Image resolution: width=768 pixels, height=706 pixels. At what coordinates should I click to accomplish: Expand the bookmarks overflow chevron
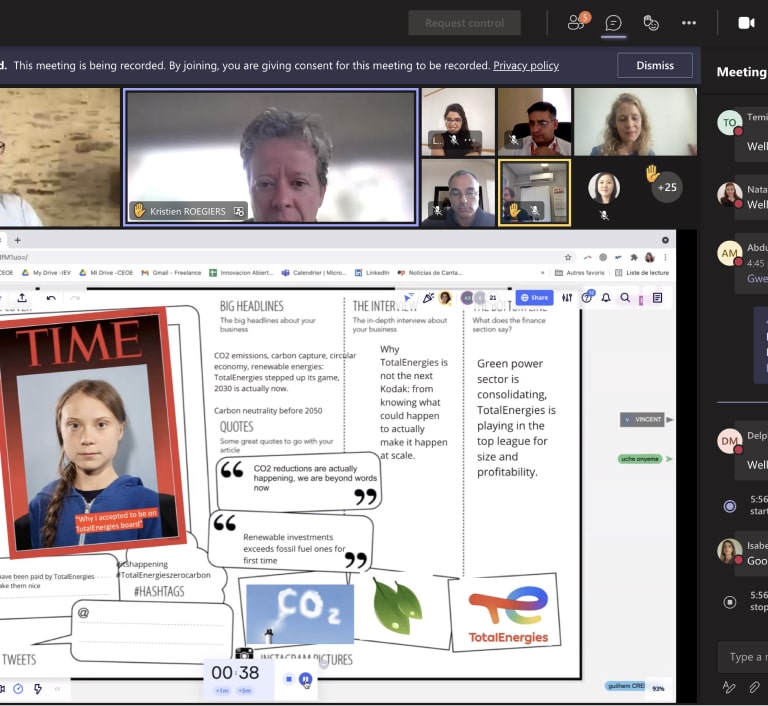tap(542, 273)
